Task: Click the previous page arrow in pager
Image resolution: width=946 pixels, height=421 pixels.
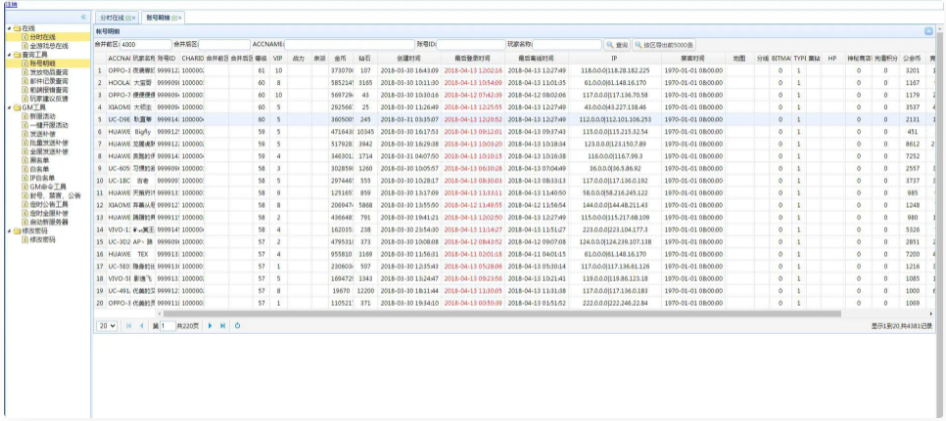Action: [141, 325]
